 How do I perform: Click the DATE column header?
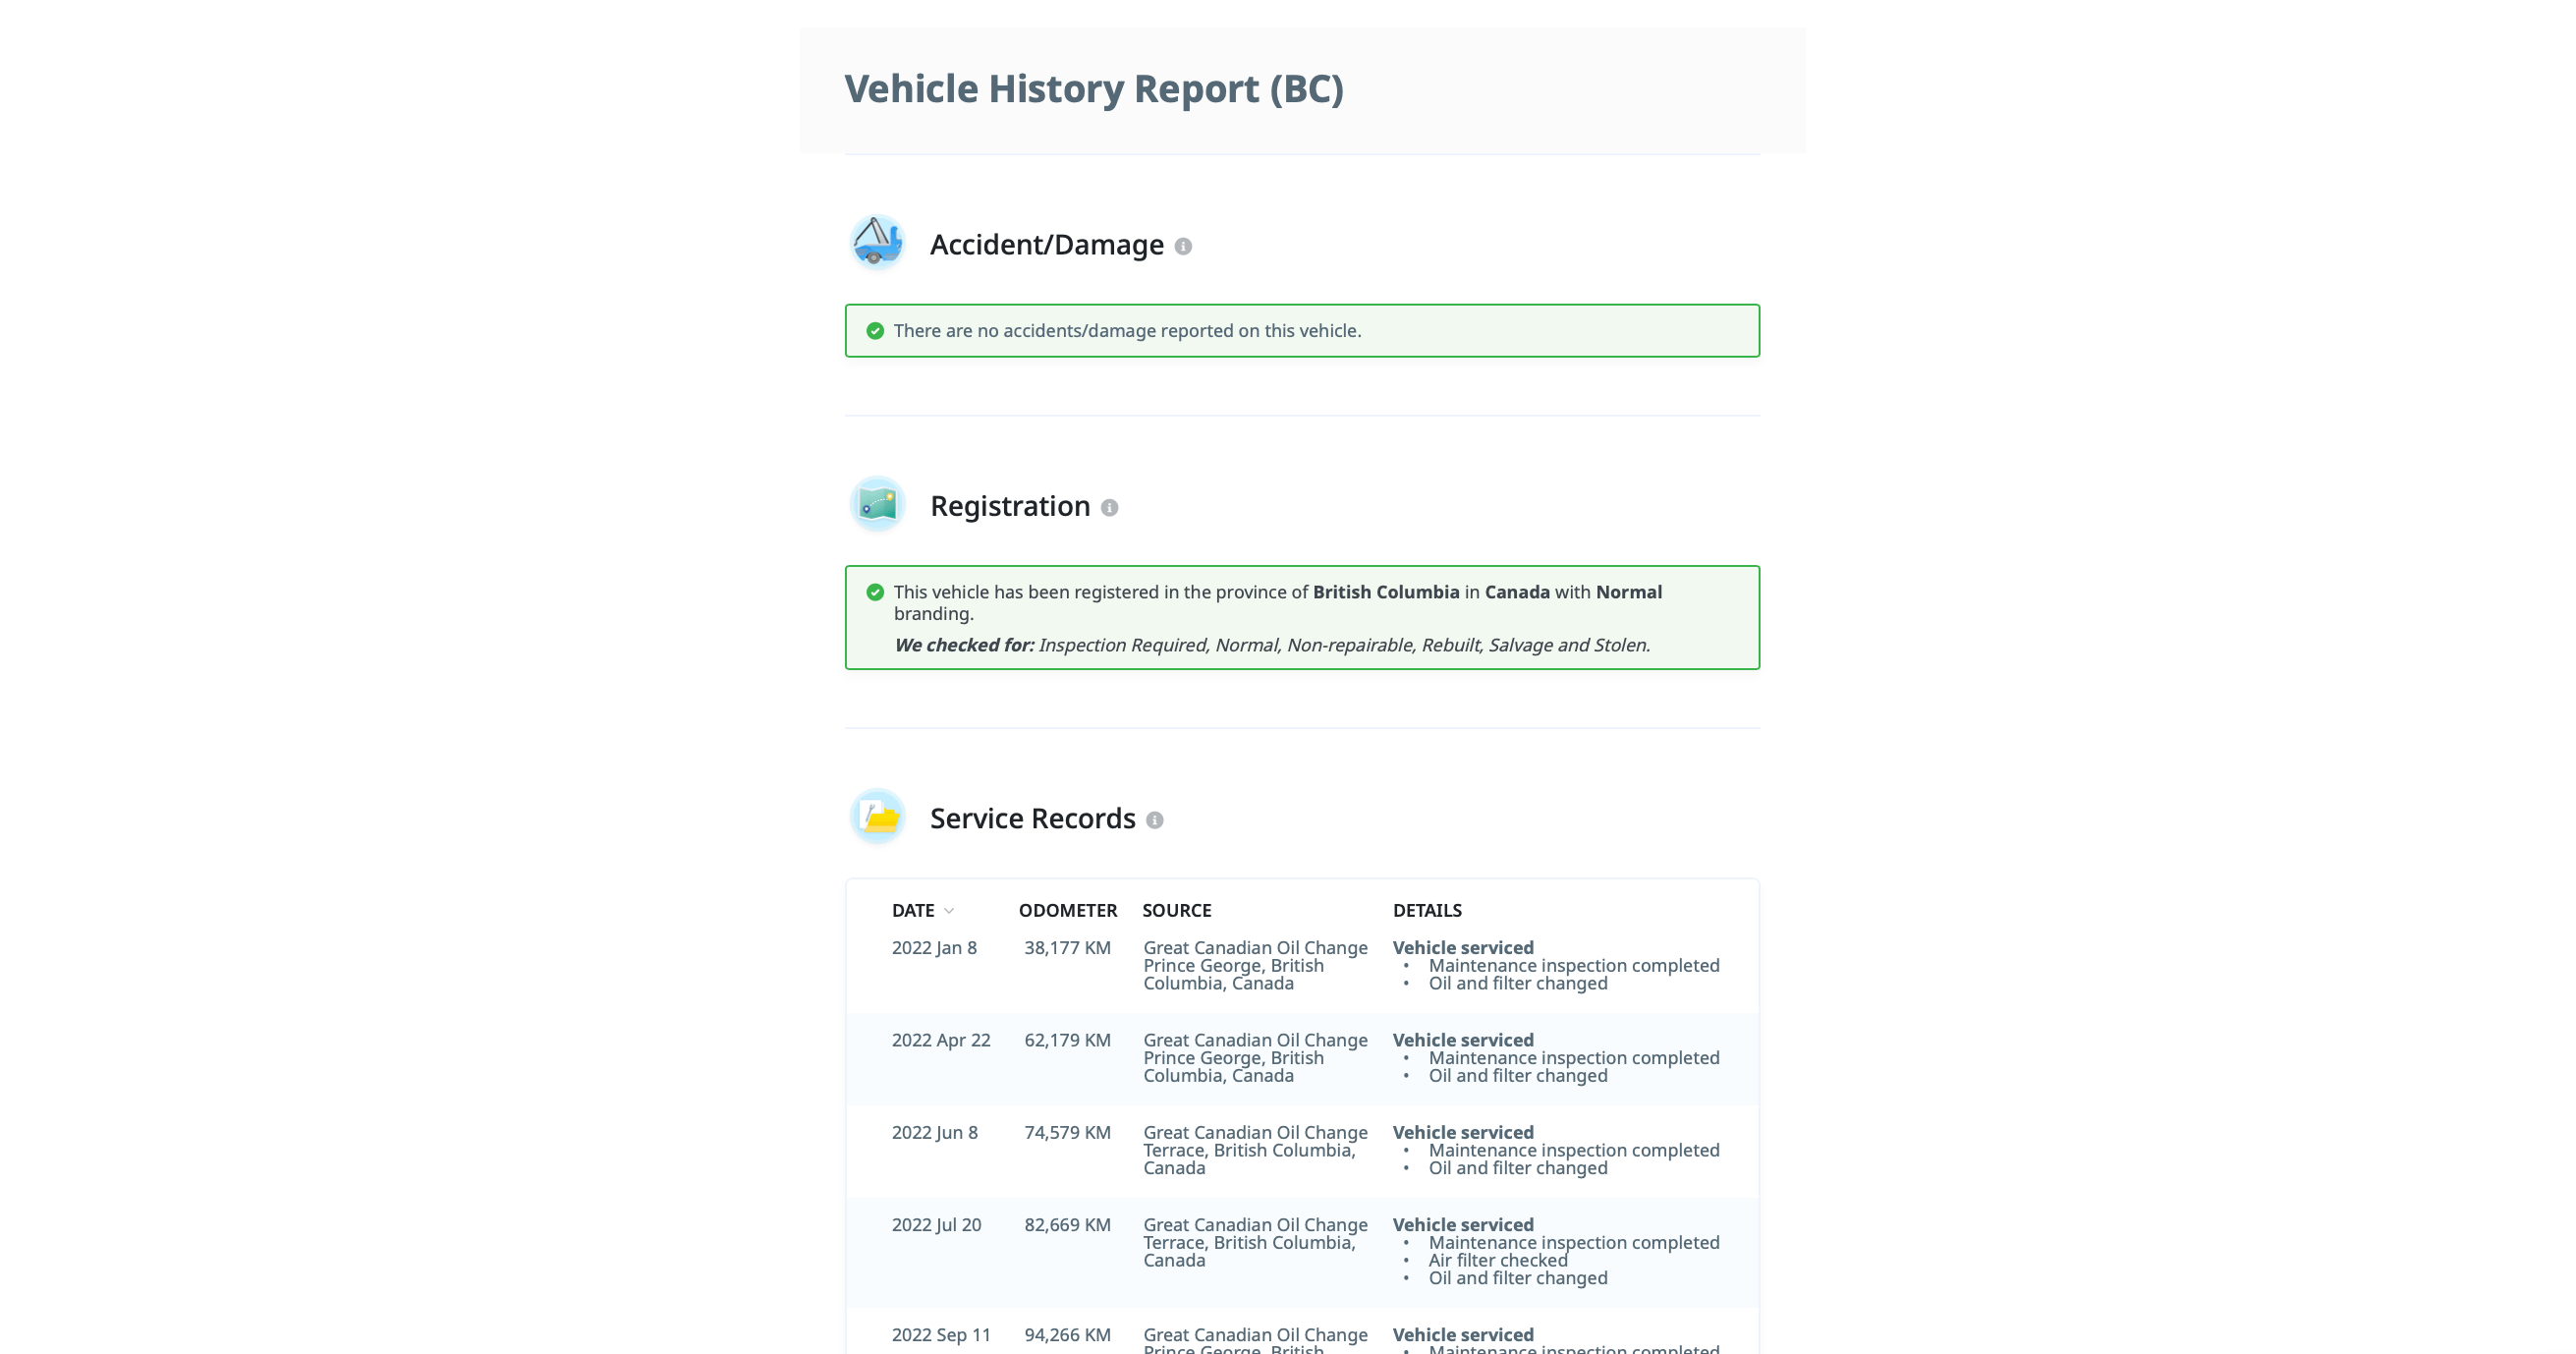click(x=913, y=910)
